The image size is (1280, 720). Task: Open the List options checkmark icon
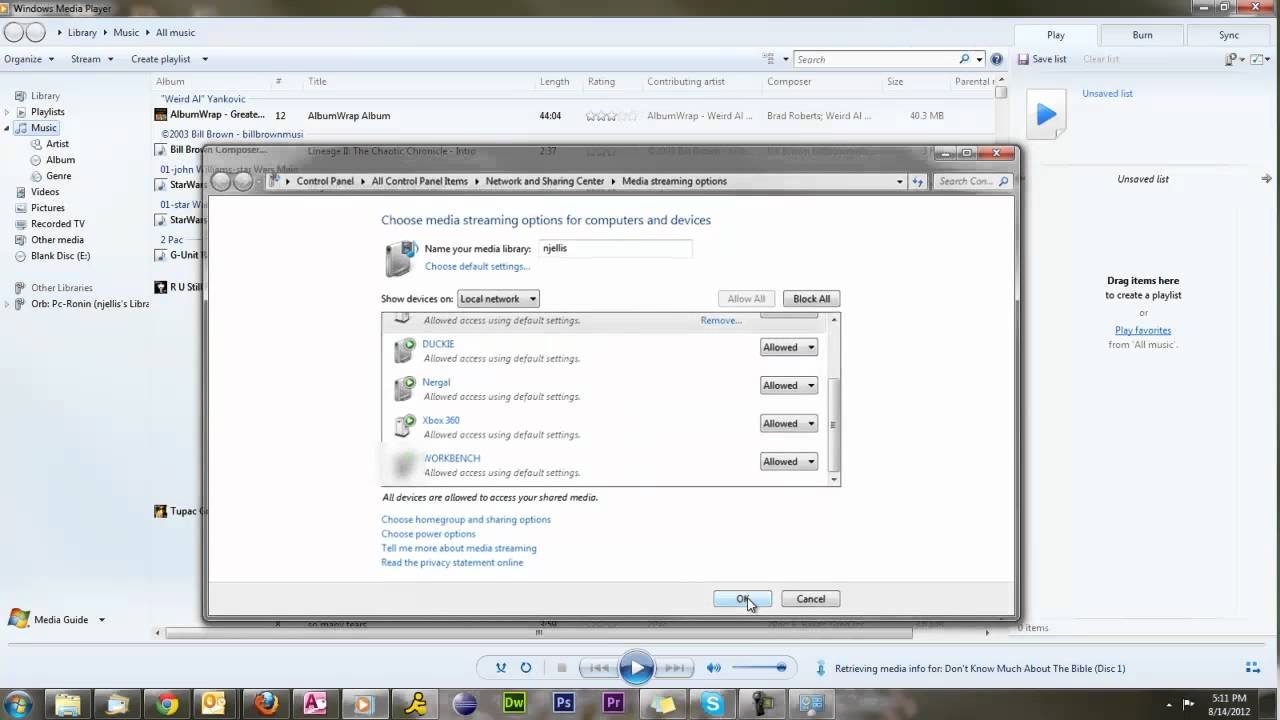1260,59
